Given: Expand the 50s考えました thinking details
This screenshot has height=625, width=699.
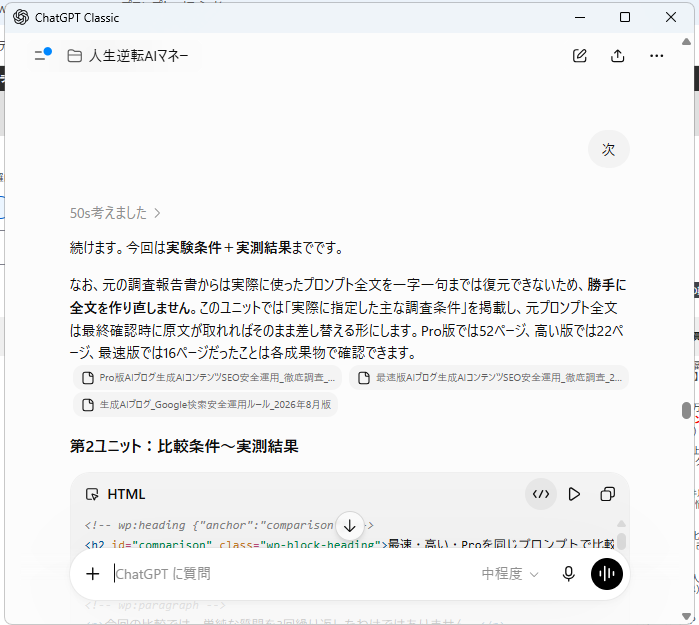Looking at the screenshot, I should pyautogui.click(x=115, y=213).
